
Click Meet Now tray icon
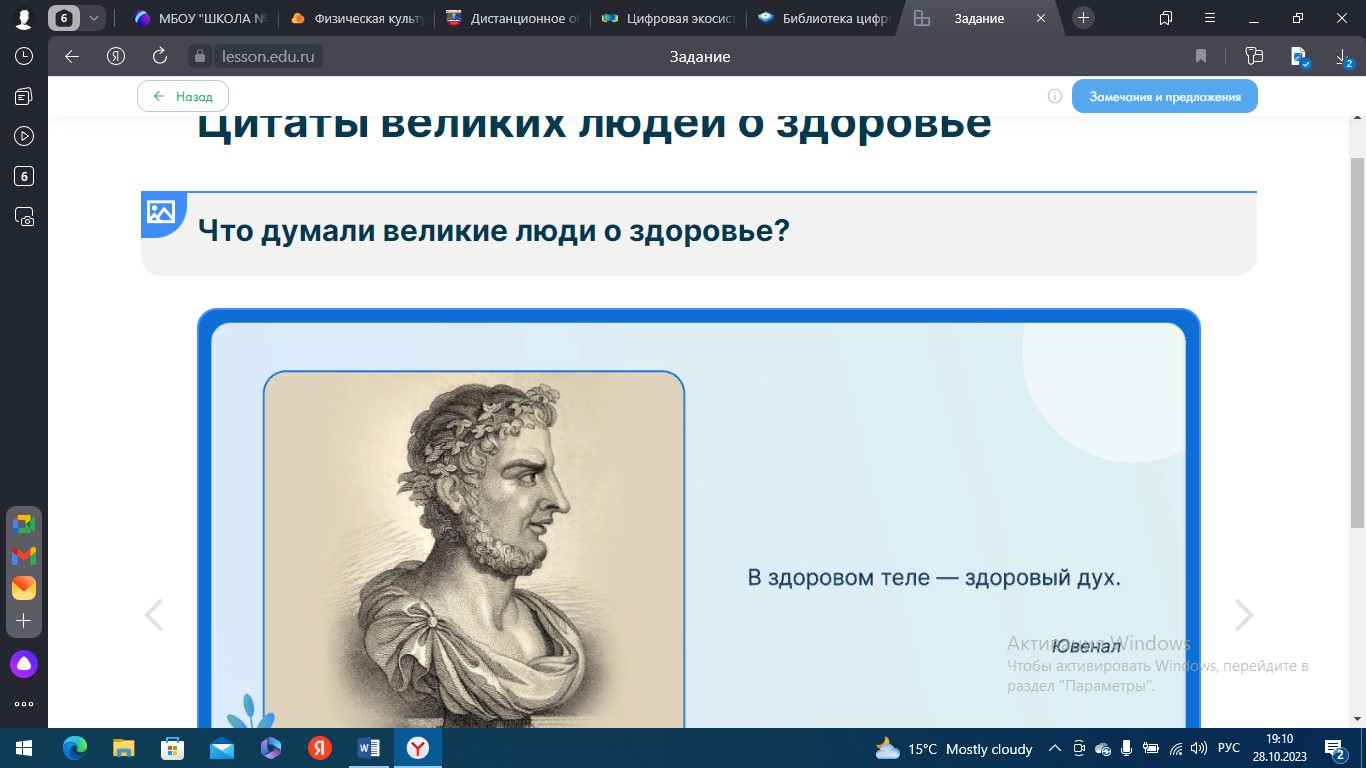(x=1079, y=749)
